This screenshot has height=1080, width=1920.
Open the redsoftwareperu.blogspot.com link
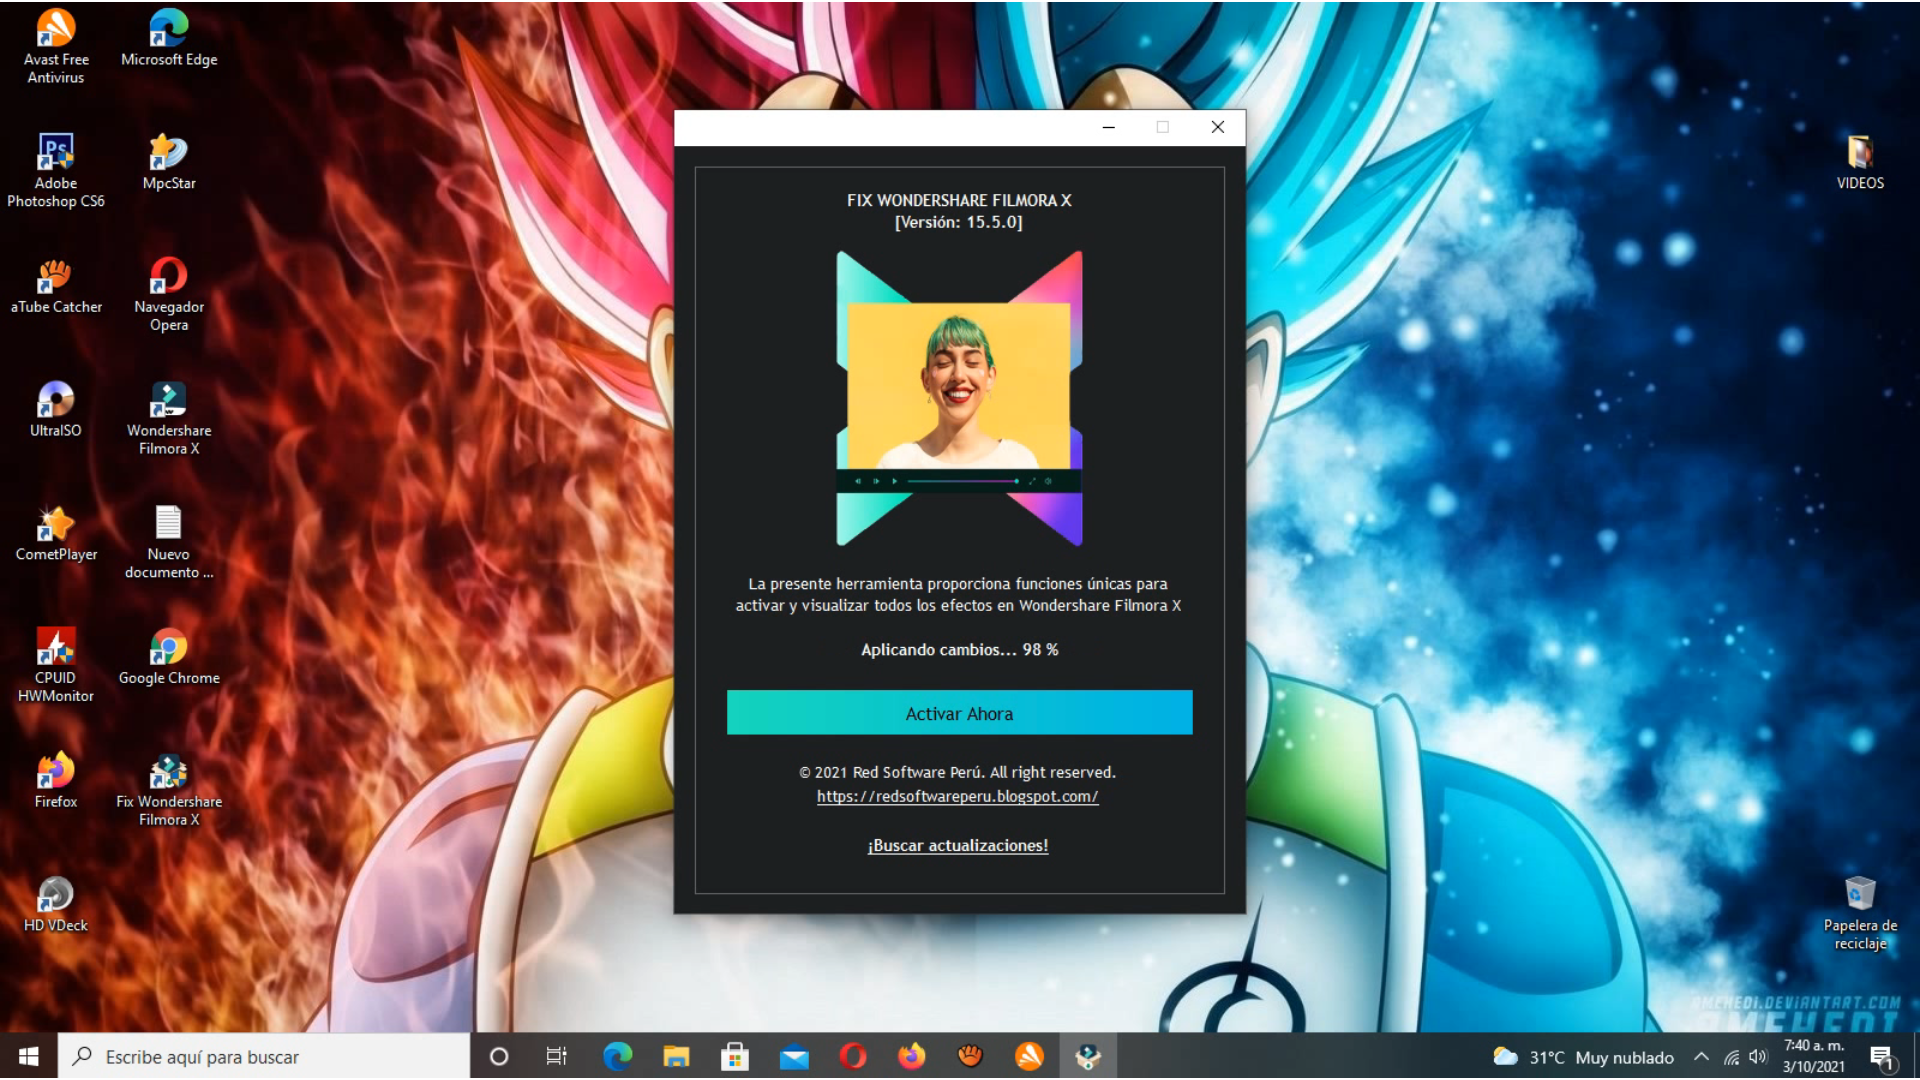point(957,796)
